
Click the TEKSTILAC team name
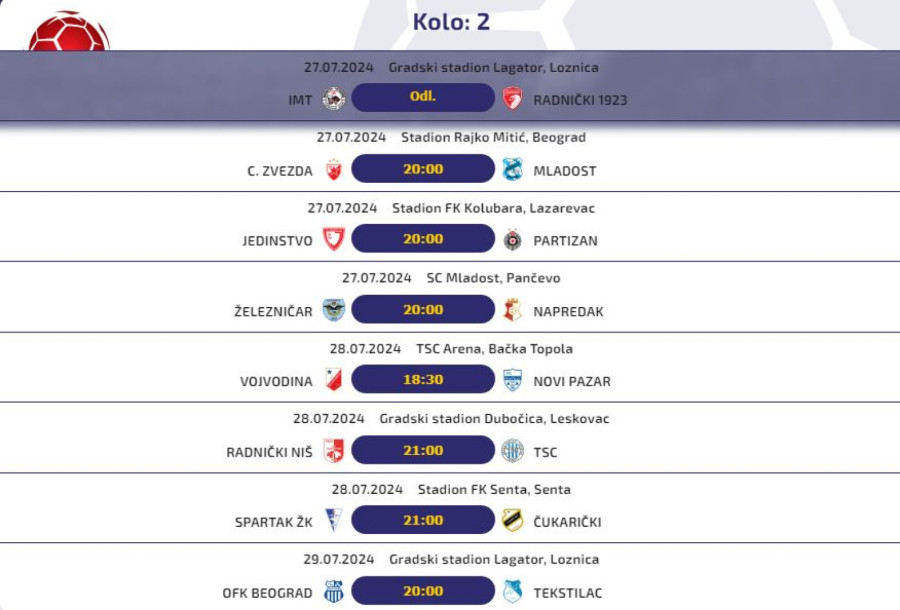pos(567,593)
